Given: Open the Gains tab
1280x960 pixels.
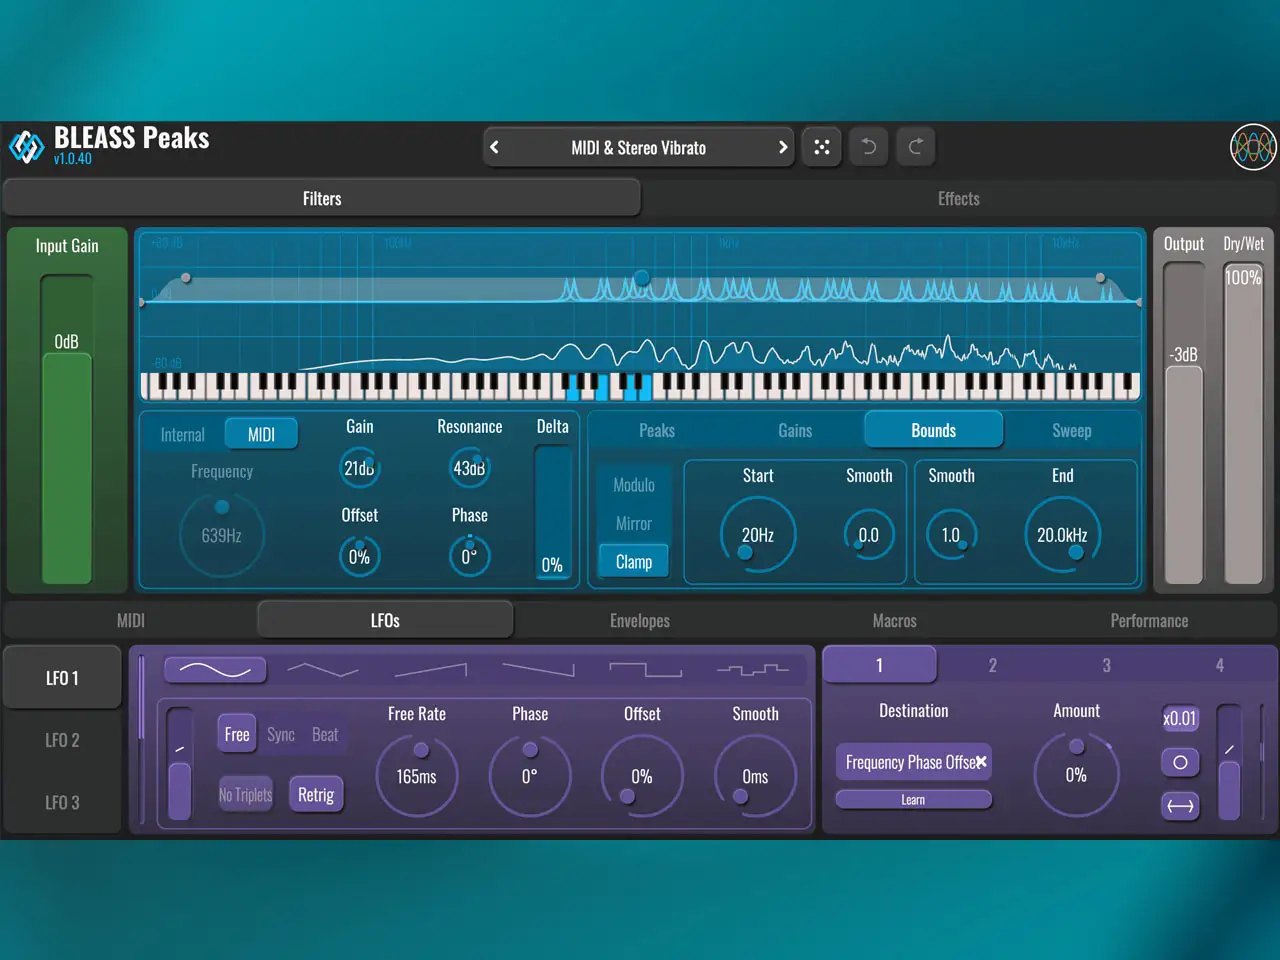Looking at the screenshot, I should [795, 430].
